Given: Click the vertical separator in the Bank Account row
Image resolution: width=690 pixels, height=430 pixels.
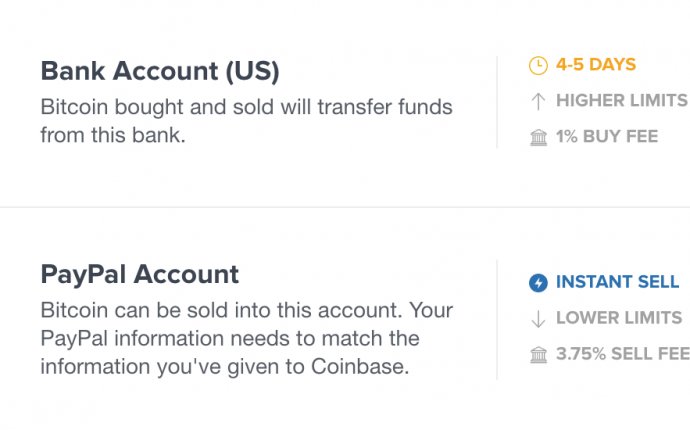Looking at the screenshot, I should 497,102.
